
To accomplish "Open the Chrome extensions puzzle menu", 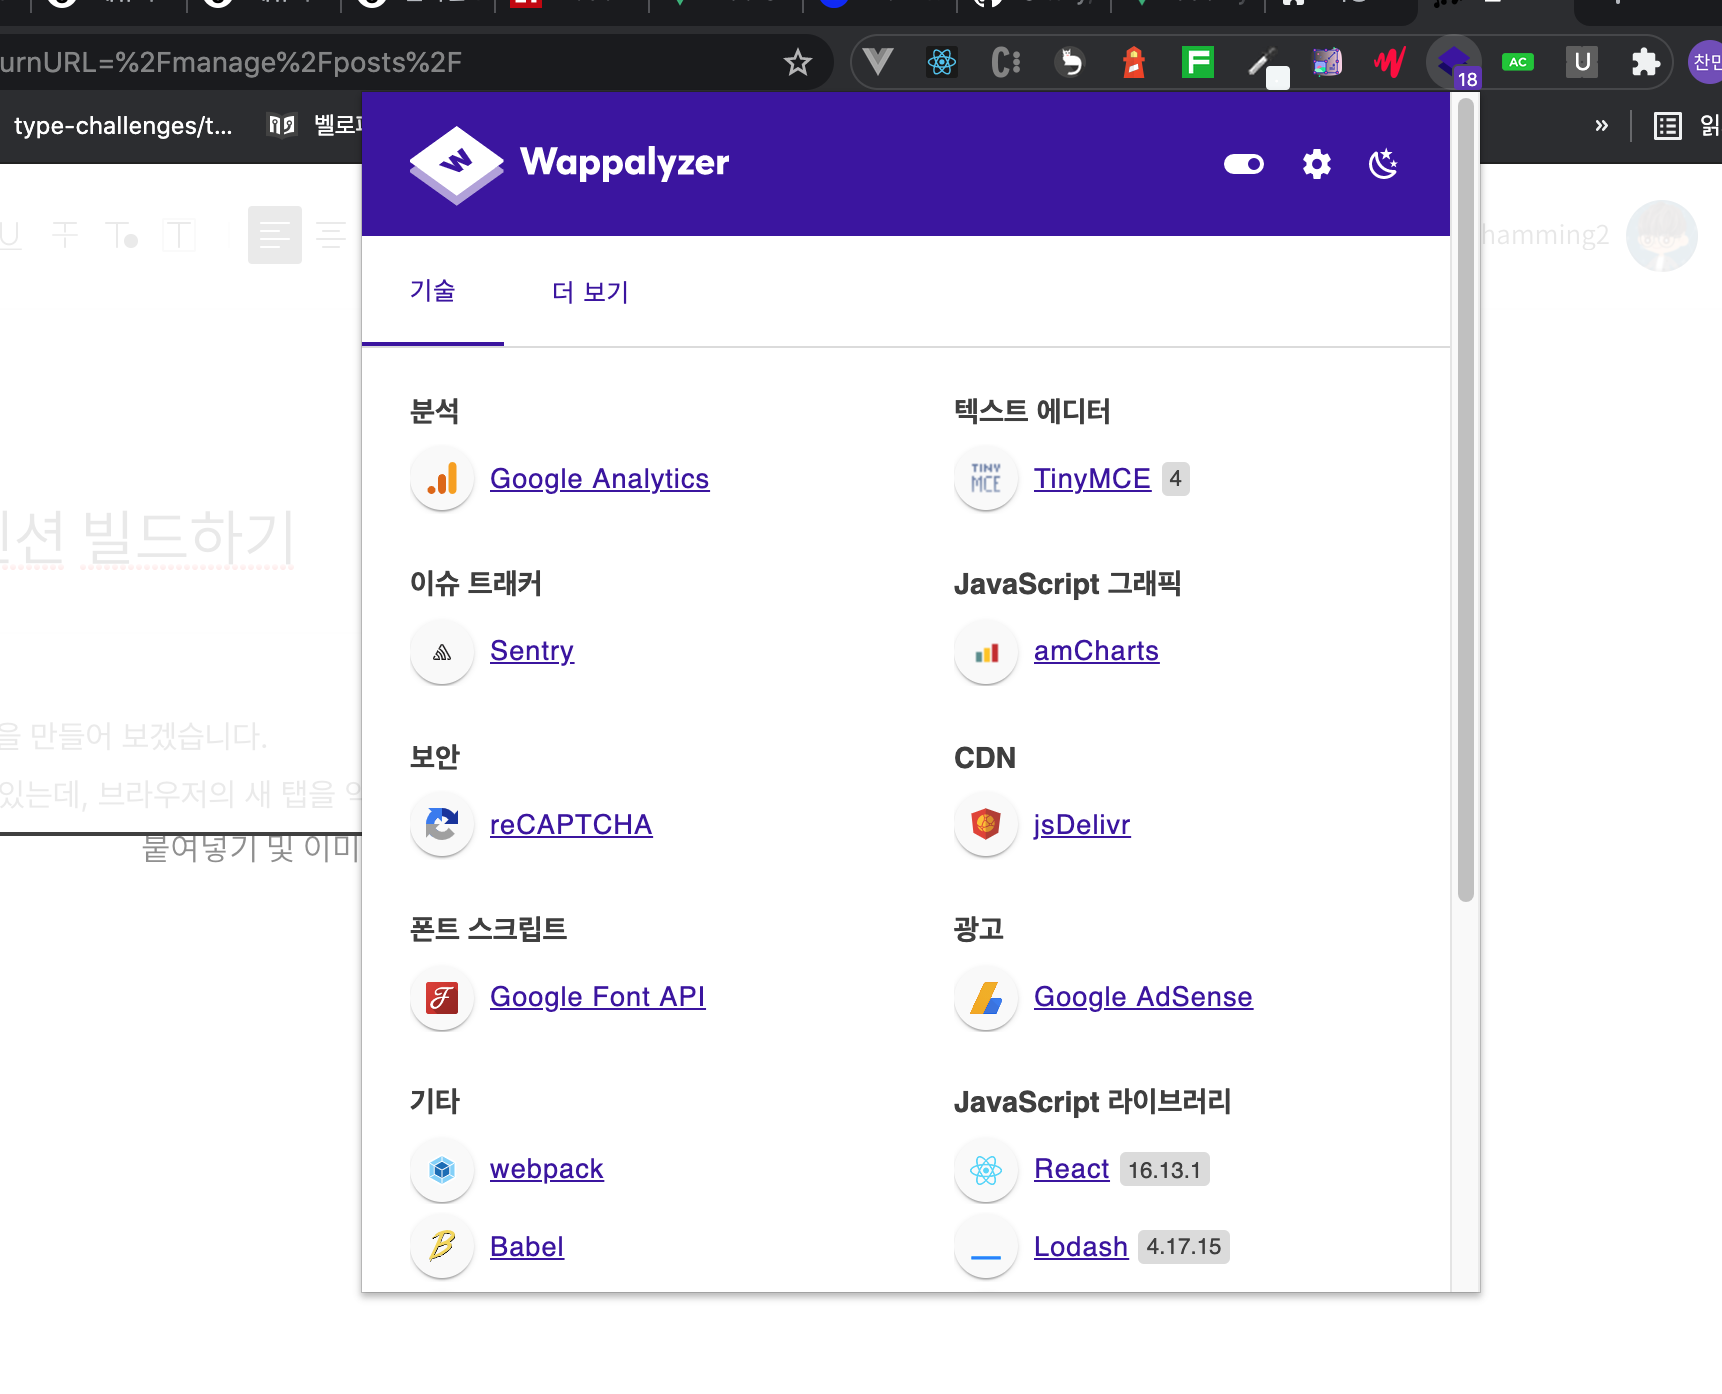I will (x=1645, y=62).
